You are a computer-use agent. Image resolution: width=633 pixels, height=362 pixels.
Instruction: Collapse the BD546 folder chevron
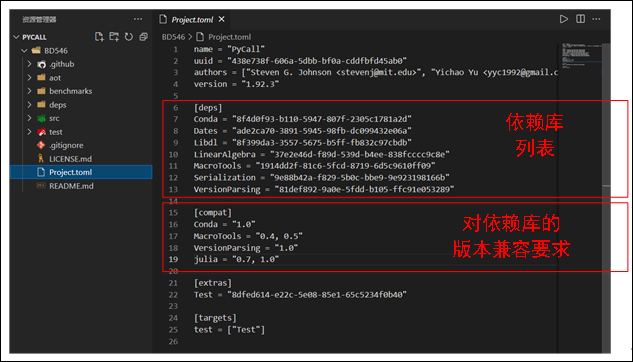point(24,50)
